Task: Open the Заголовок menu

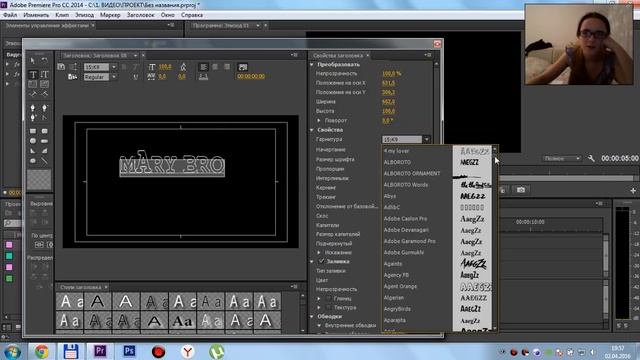Action: click(x=141, y=15)
